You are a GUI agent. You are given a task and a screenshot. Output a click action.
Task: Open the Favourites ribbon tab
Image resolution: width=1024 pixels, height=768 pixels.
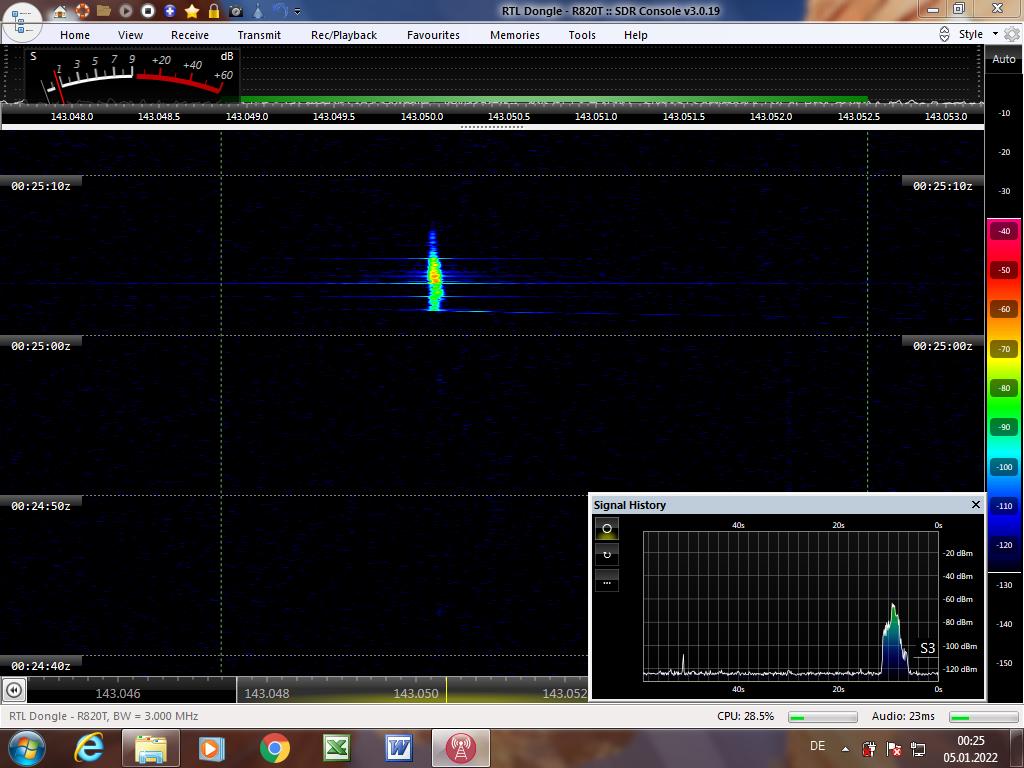click(433, 35)
